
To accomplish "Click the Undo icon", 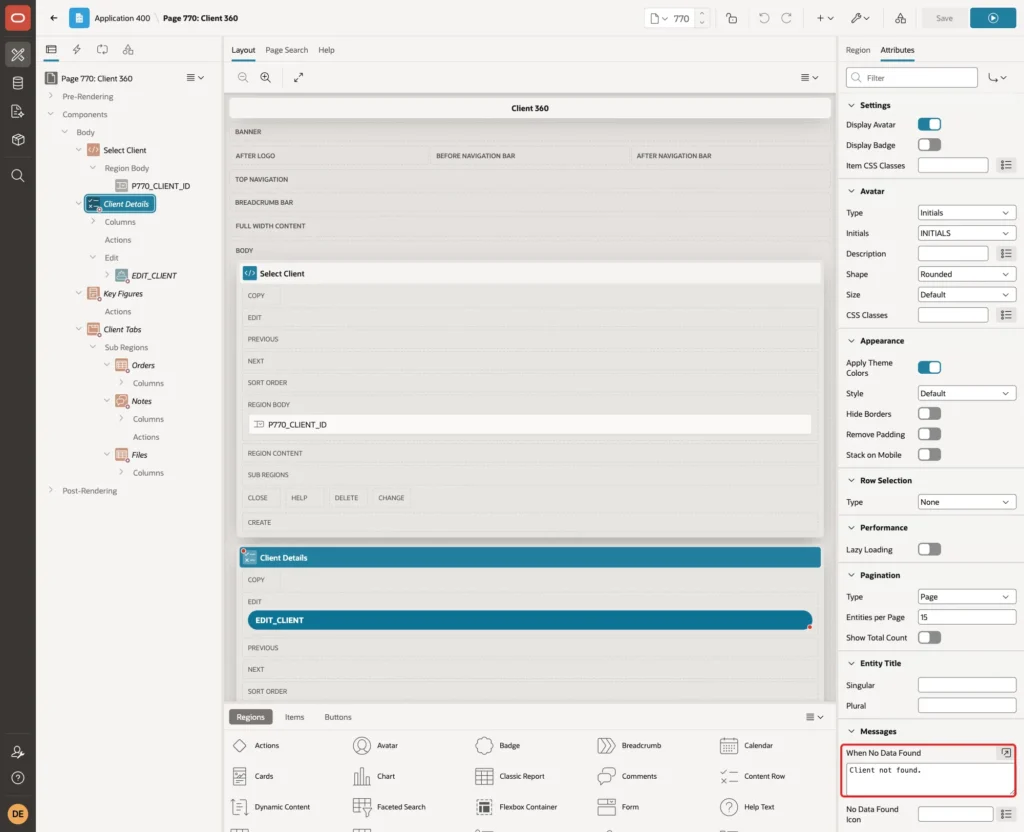I will 763,18.
